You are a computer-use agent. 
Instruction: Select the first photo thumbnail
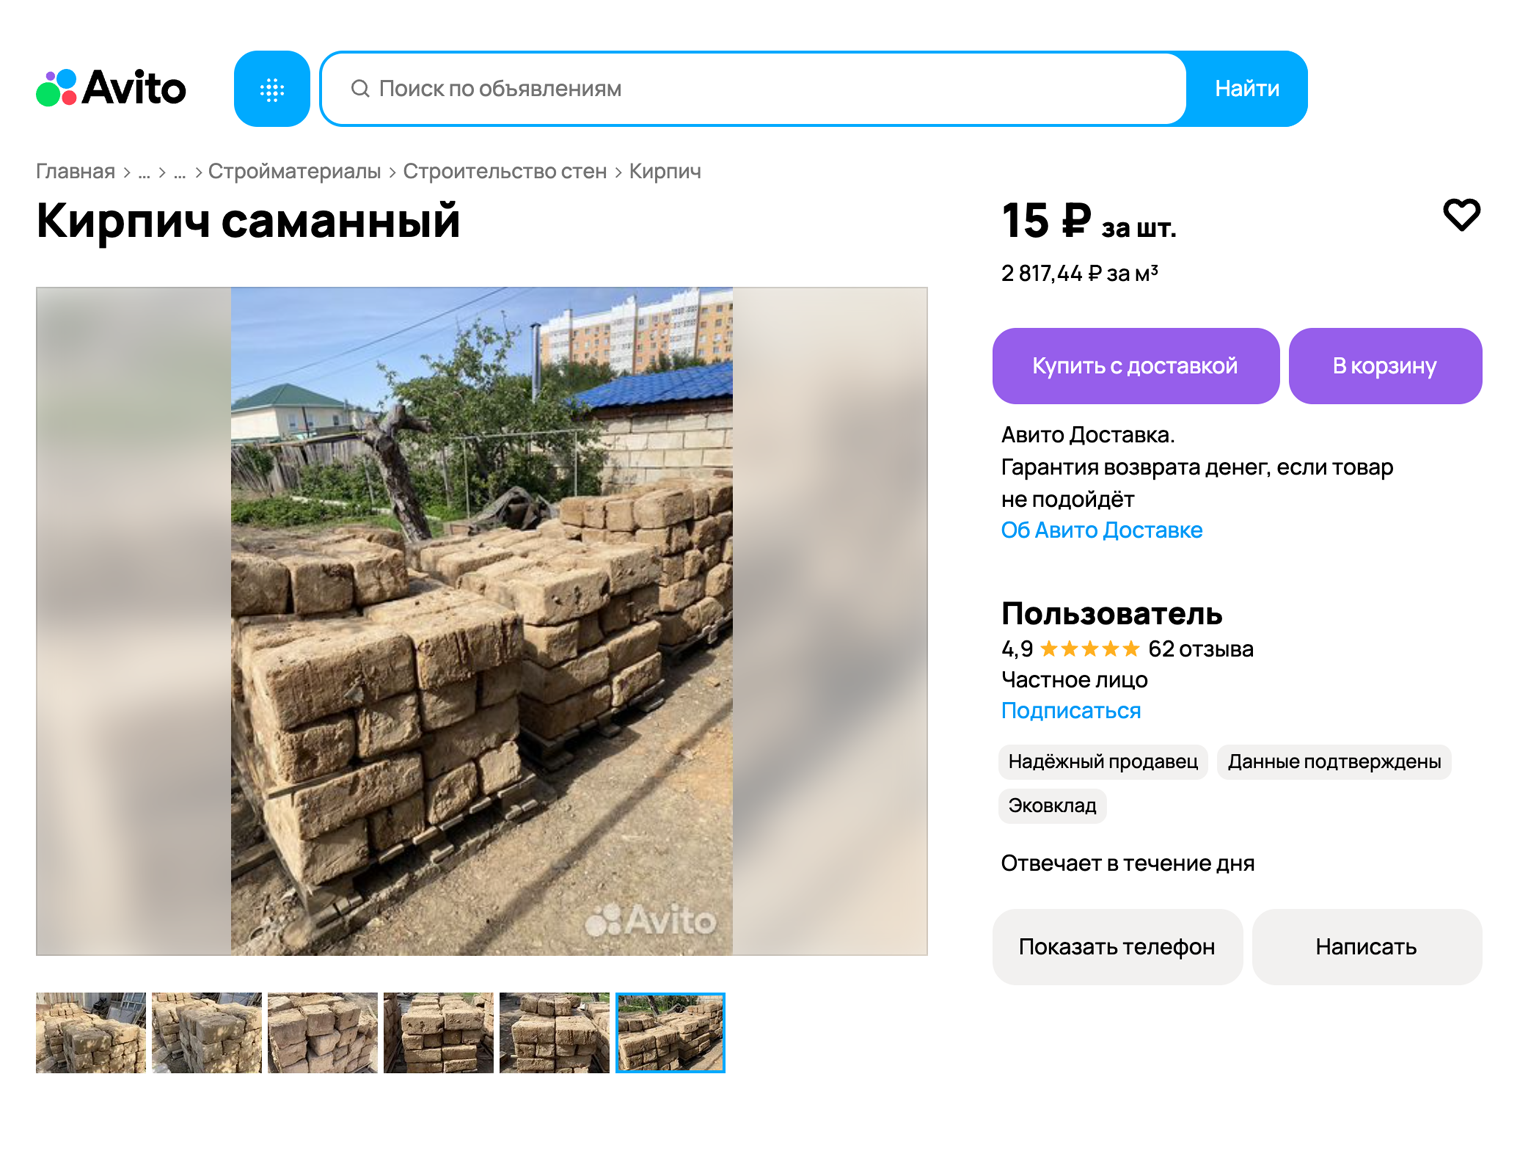pyautogui.click(x=91, y=1033)
